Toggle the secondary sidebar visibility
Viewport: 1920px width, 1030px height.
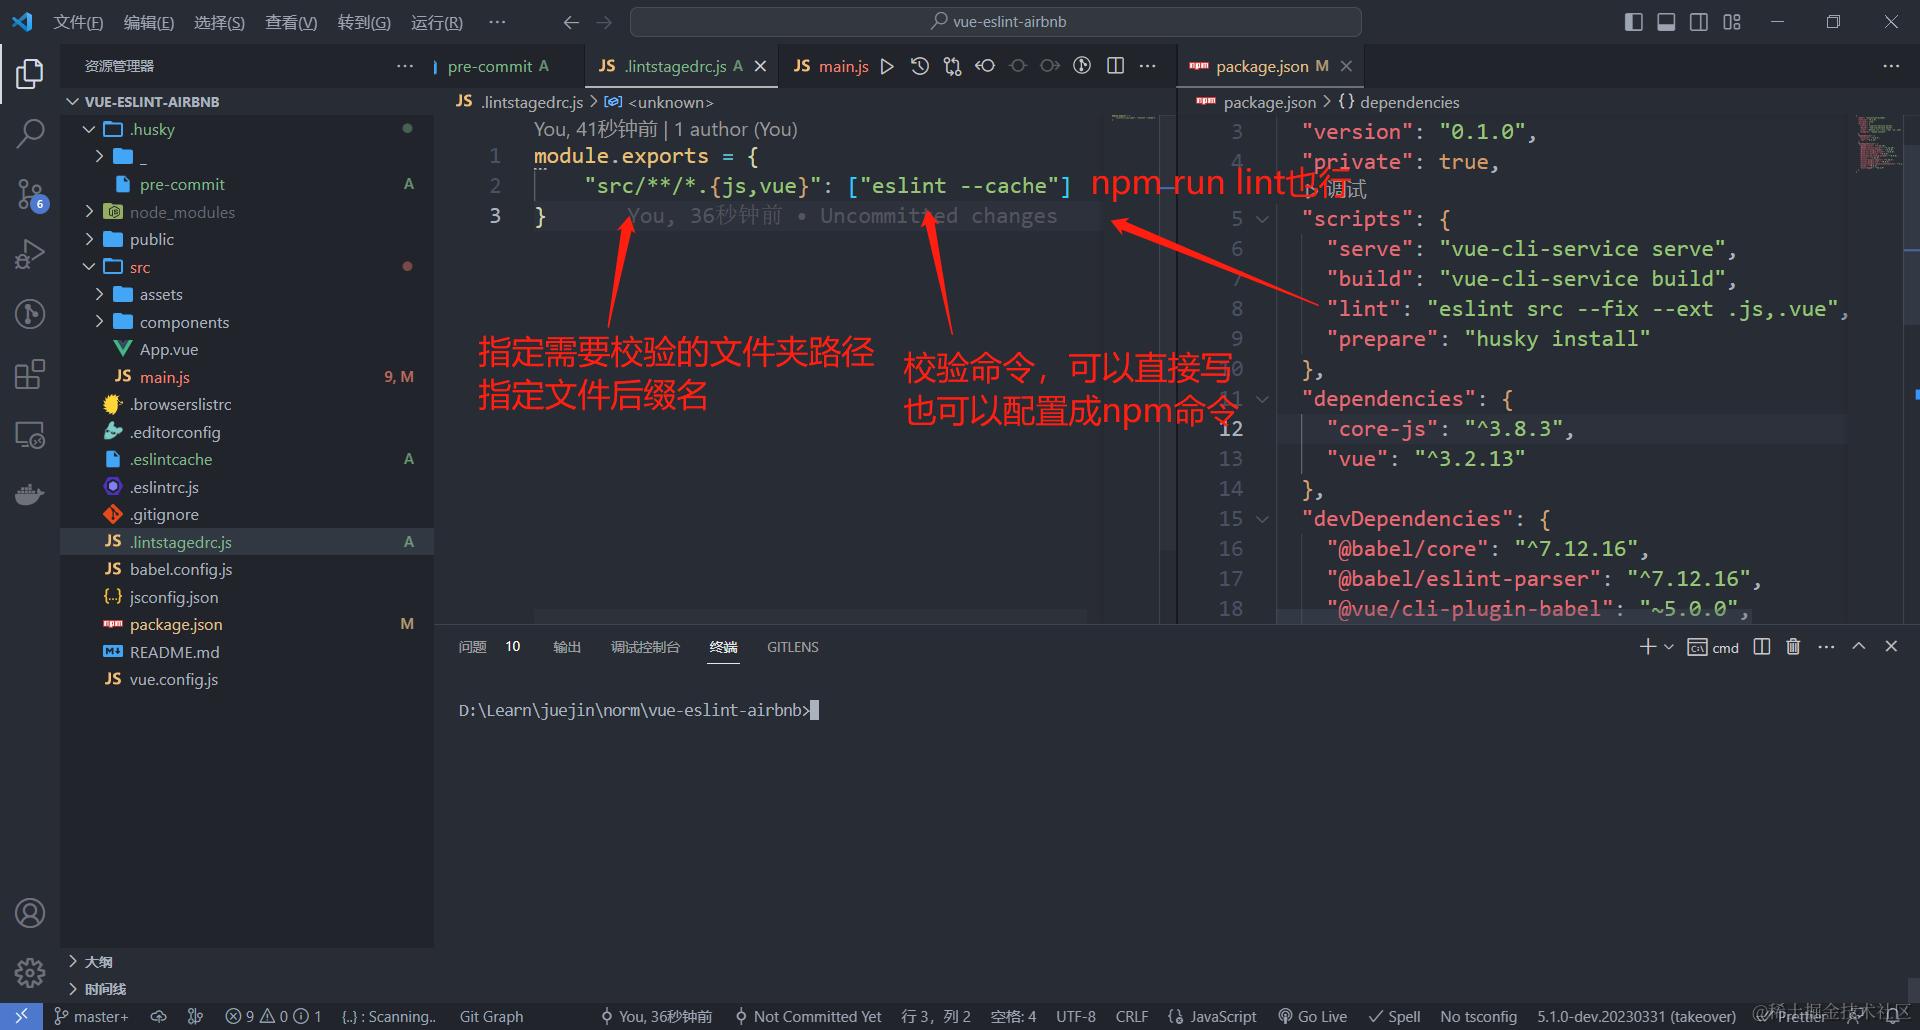click(1699, 22)
